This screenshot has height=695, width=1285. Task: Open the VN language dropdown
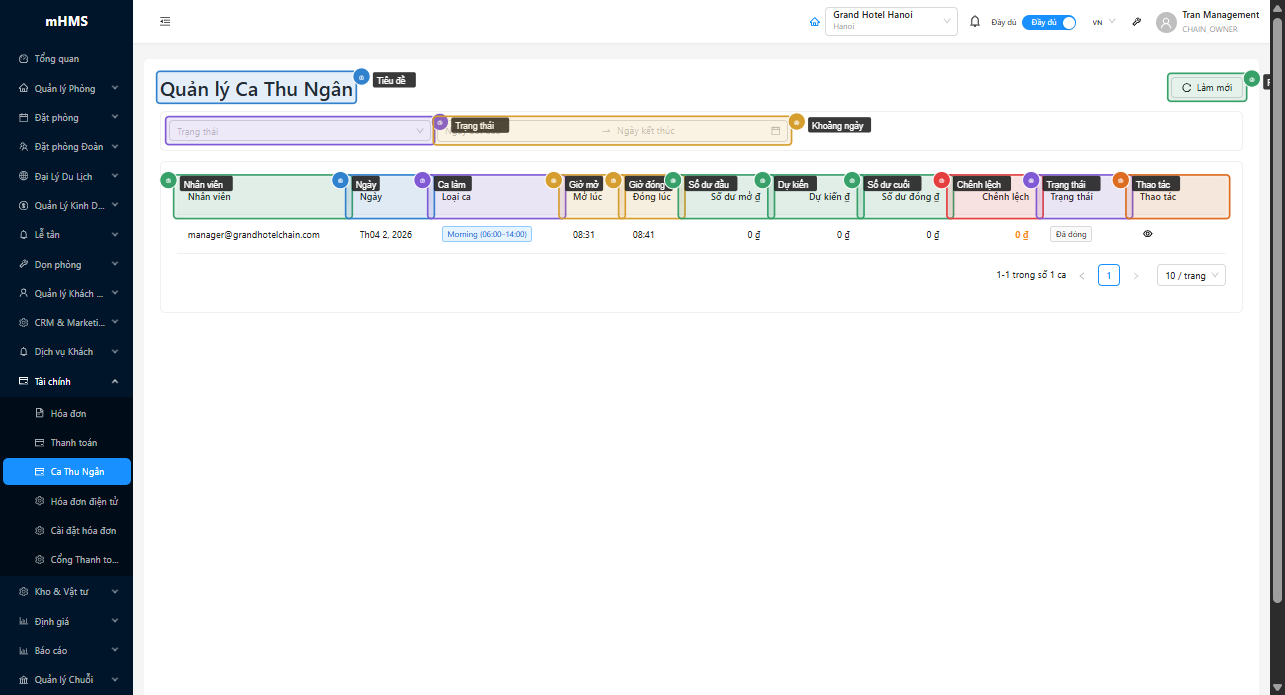click(x=1103, y=22)
